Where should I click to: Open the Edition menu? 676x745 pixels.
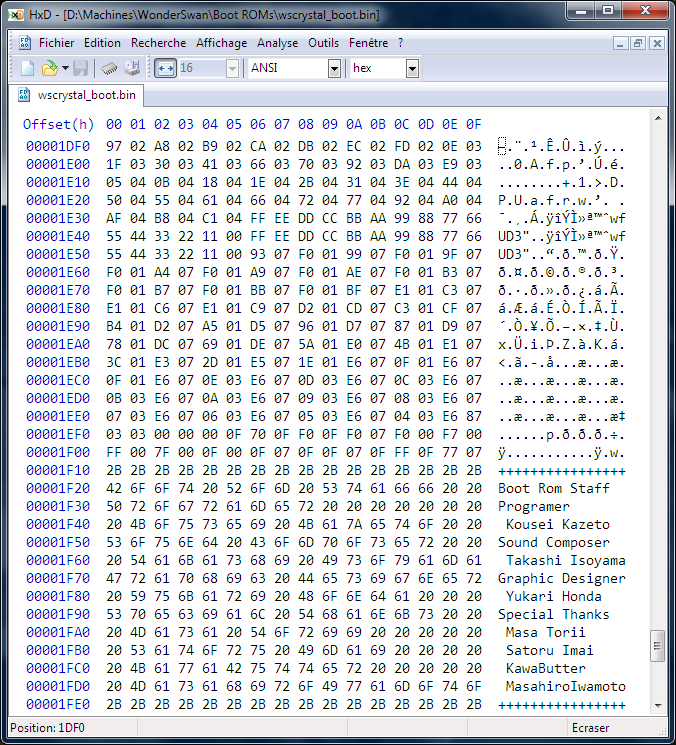pyautogui.click(x=102, y=43)
